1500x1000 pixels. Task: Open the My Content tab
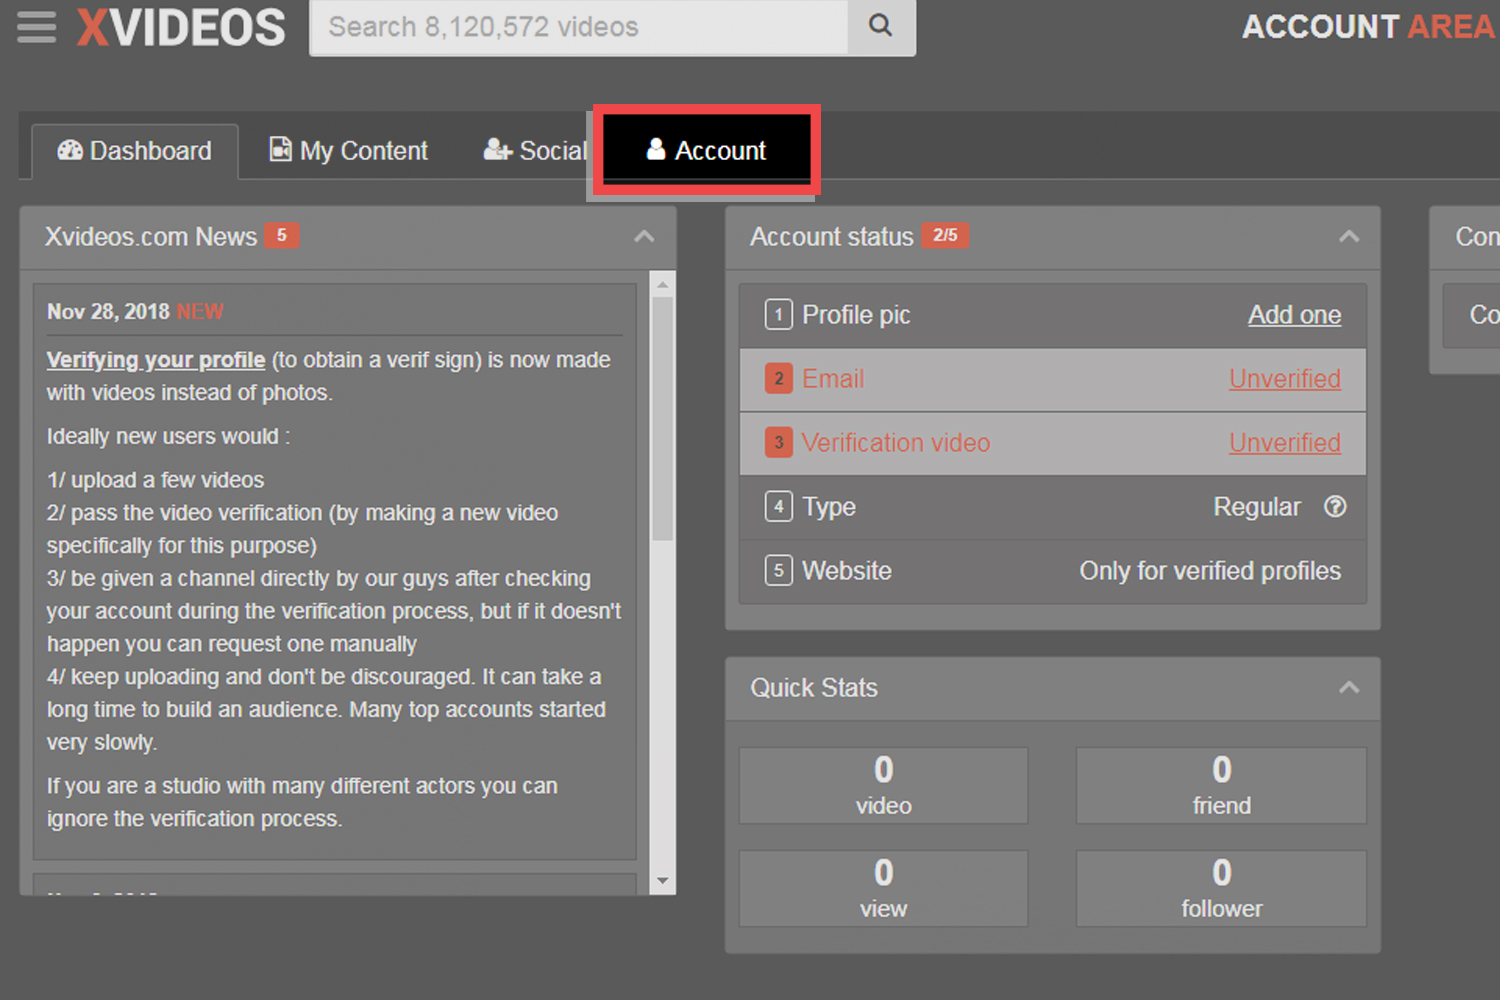click(x=349, y=151)
